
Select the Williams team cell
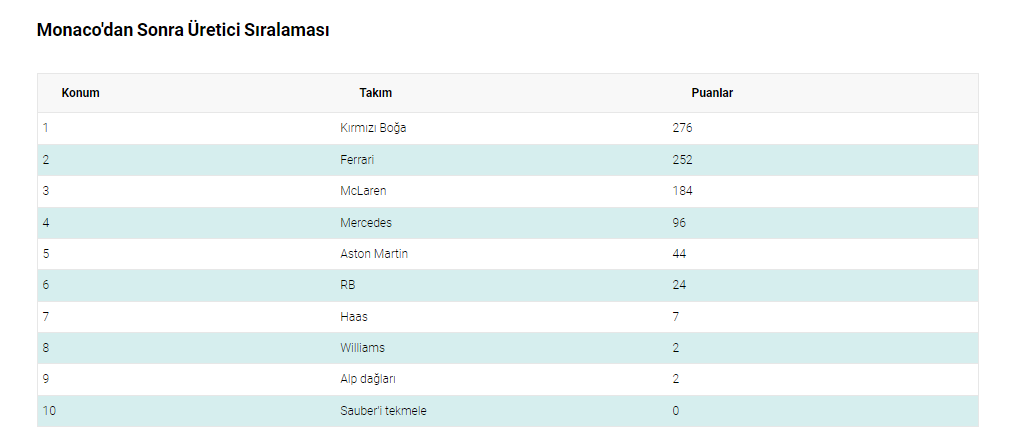point(362,348)
